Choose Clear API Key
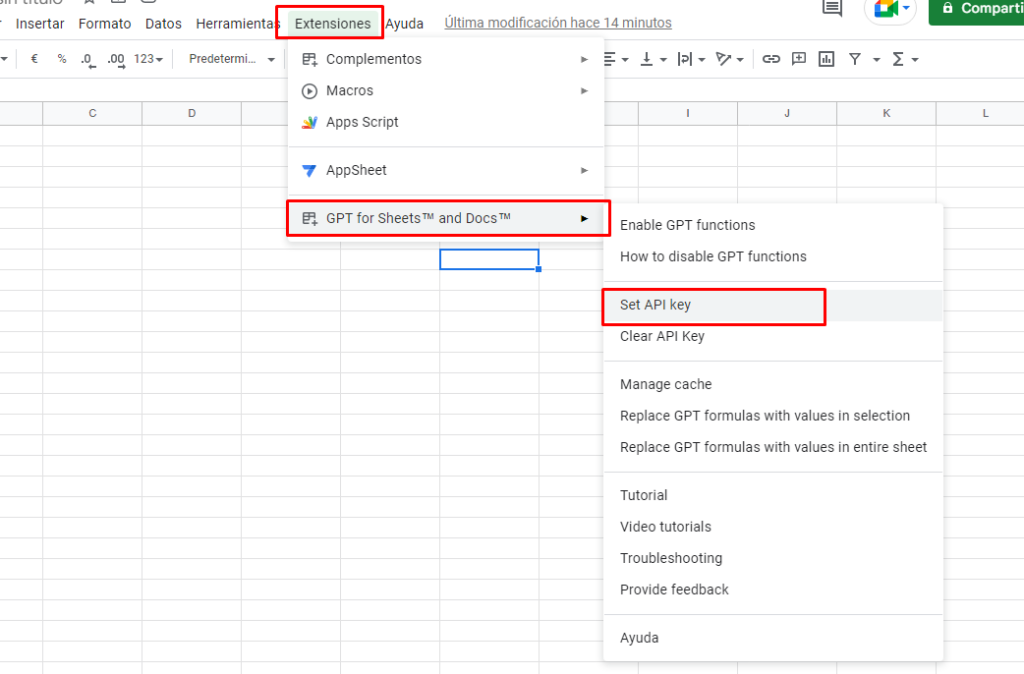 click(773, 336)
